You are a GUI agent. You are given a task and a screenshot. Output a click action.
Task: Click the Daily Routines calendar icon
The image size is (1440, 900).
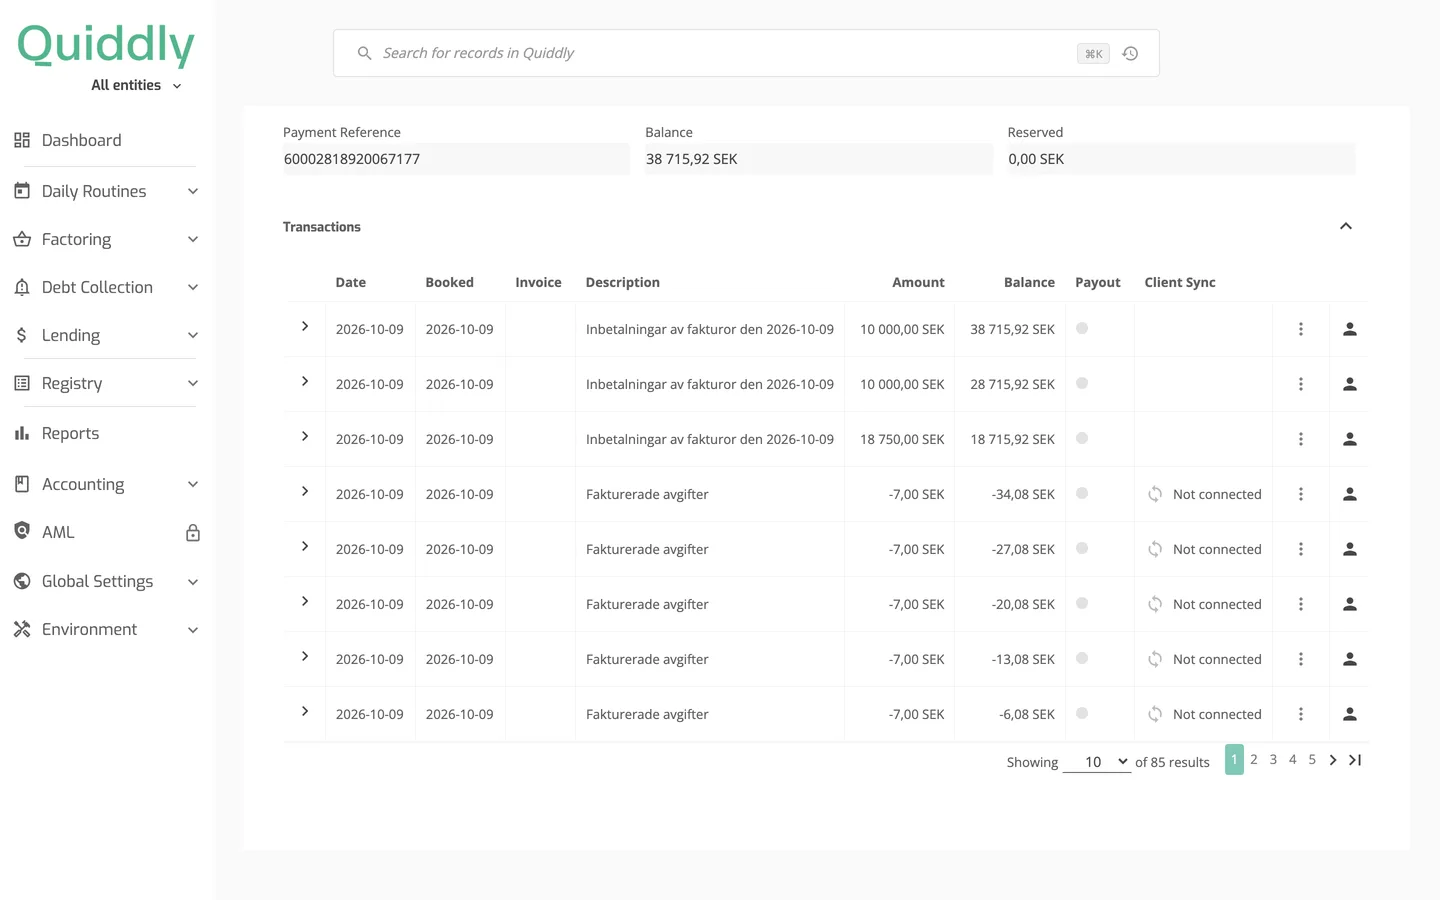coord(22,191)
